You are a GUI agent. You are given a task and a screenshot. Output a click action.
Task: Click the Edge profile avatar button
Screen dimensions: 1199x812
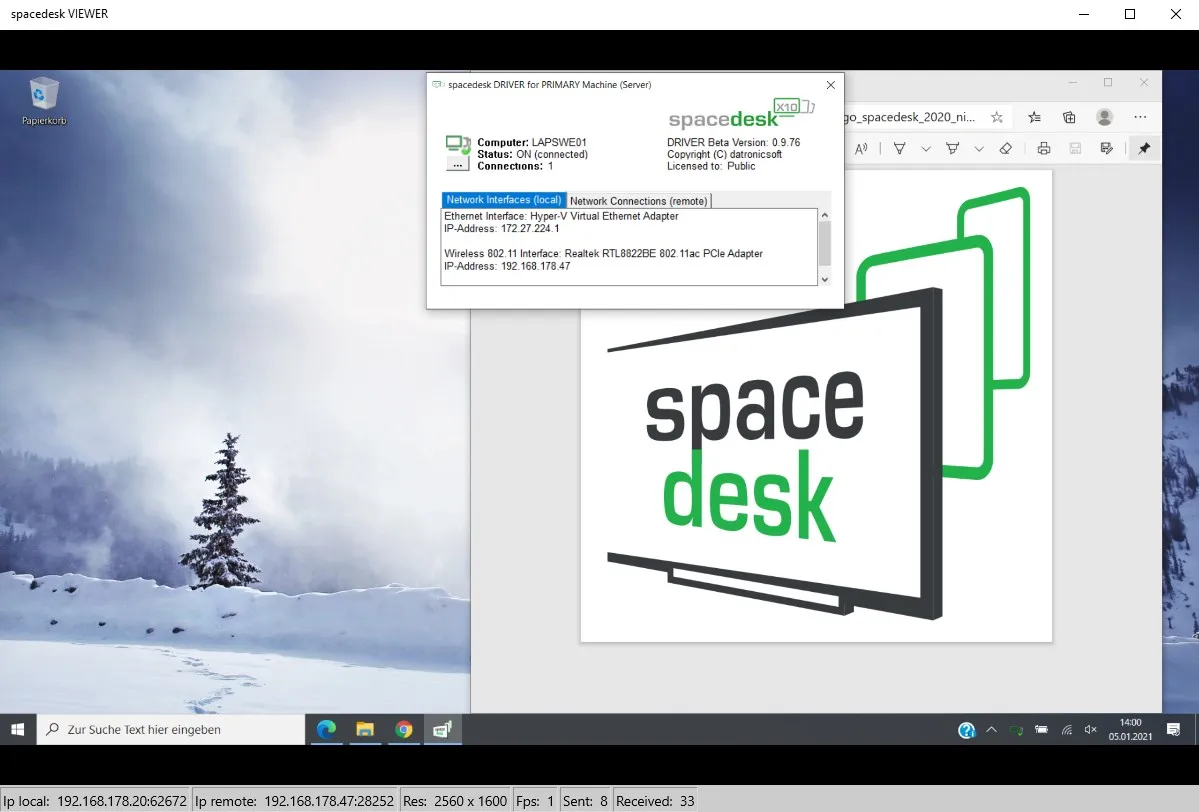point(1104,117)
